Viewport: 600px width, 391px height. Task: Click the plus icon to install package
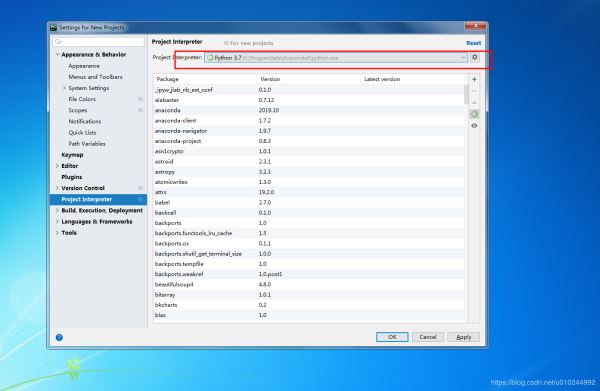(474, 79)
